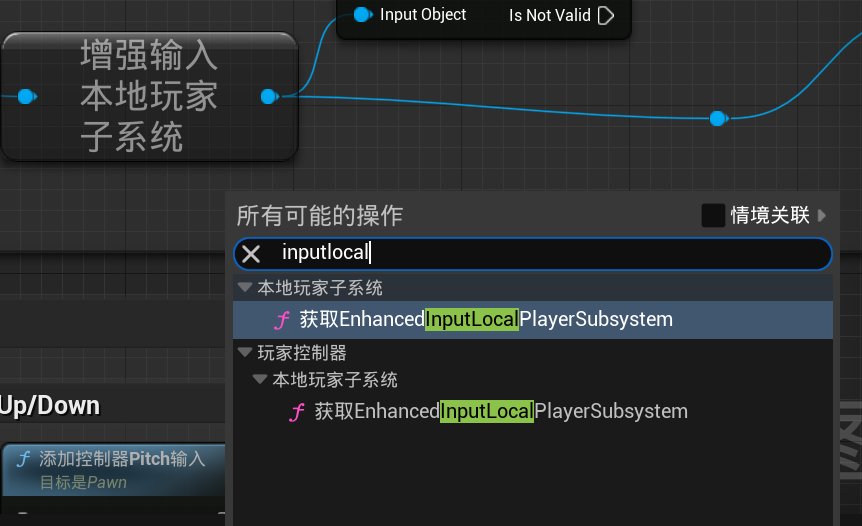
Task: Select the 添加控制器Pitch输入 node header
Action: (114, 469)
